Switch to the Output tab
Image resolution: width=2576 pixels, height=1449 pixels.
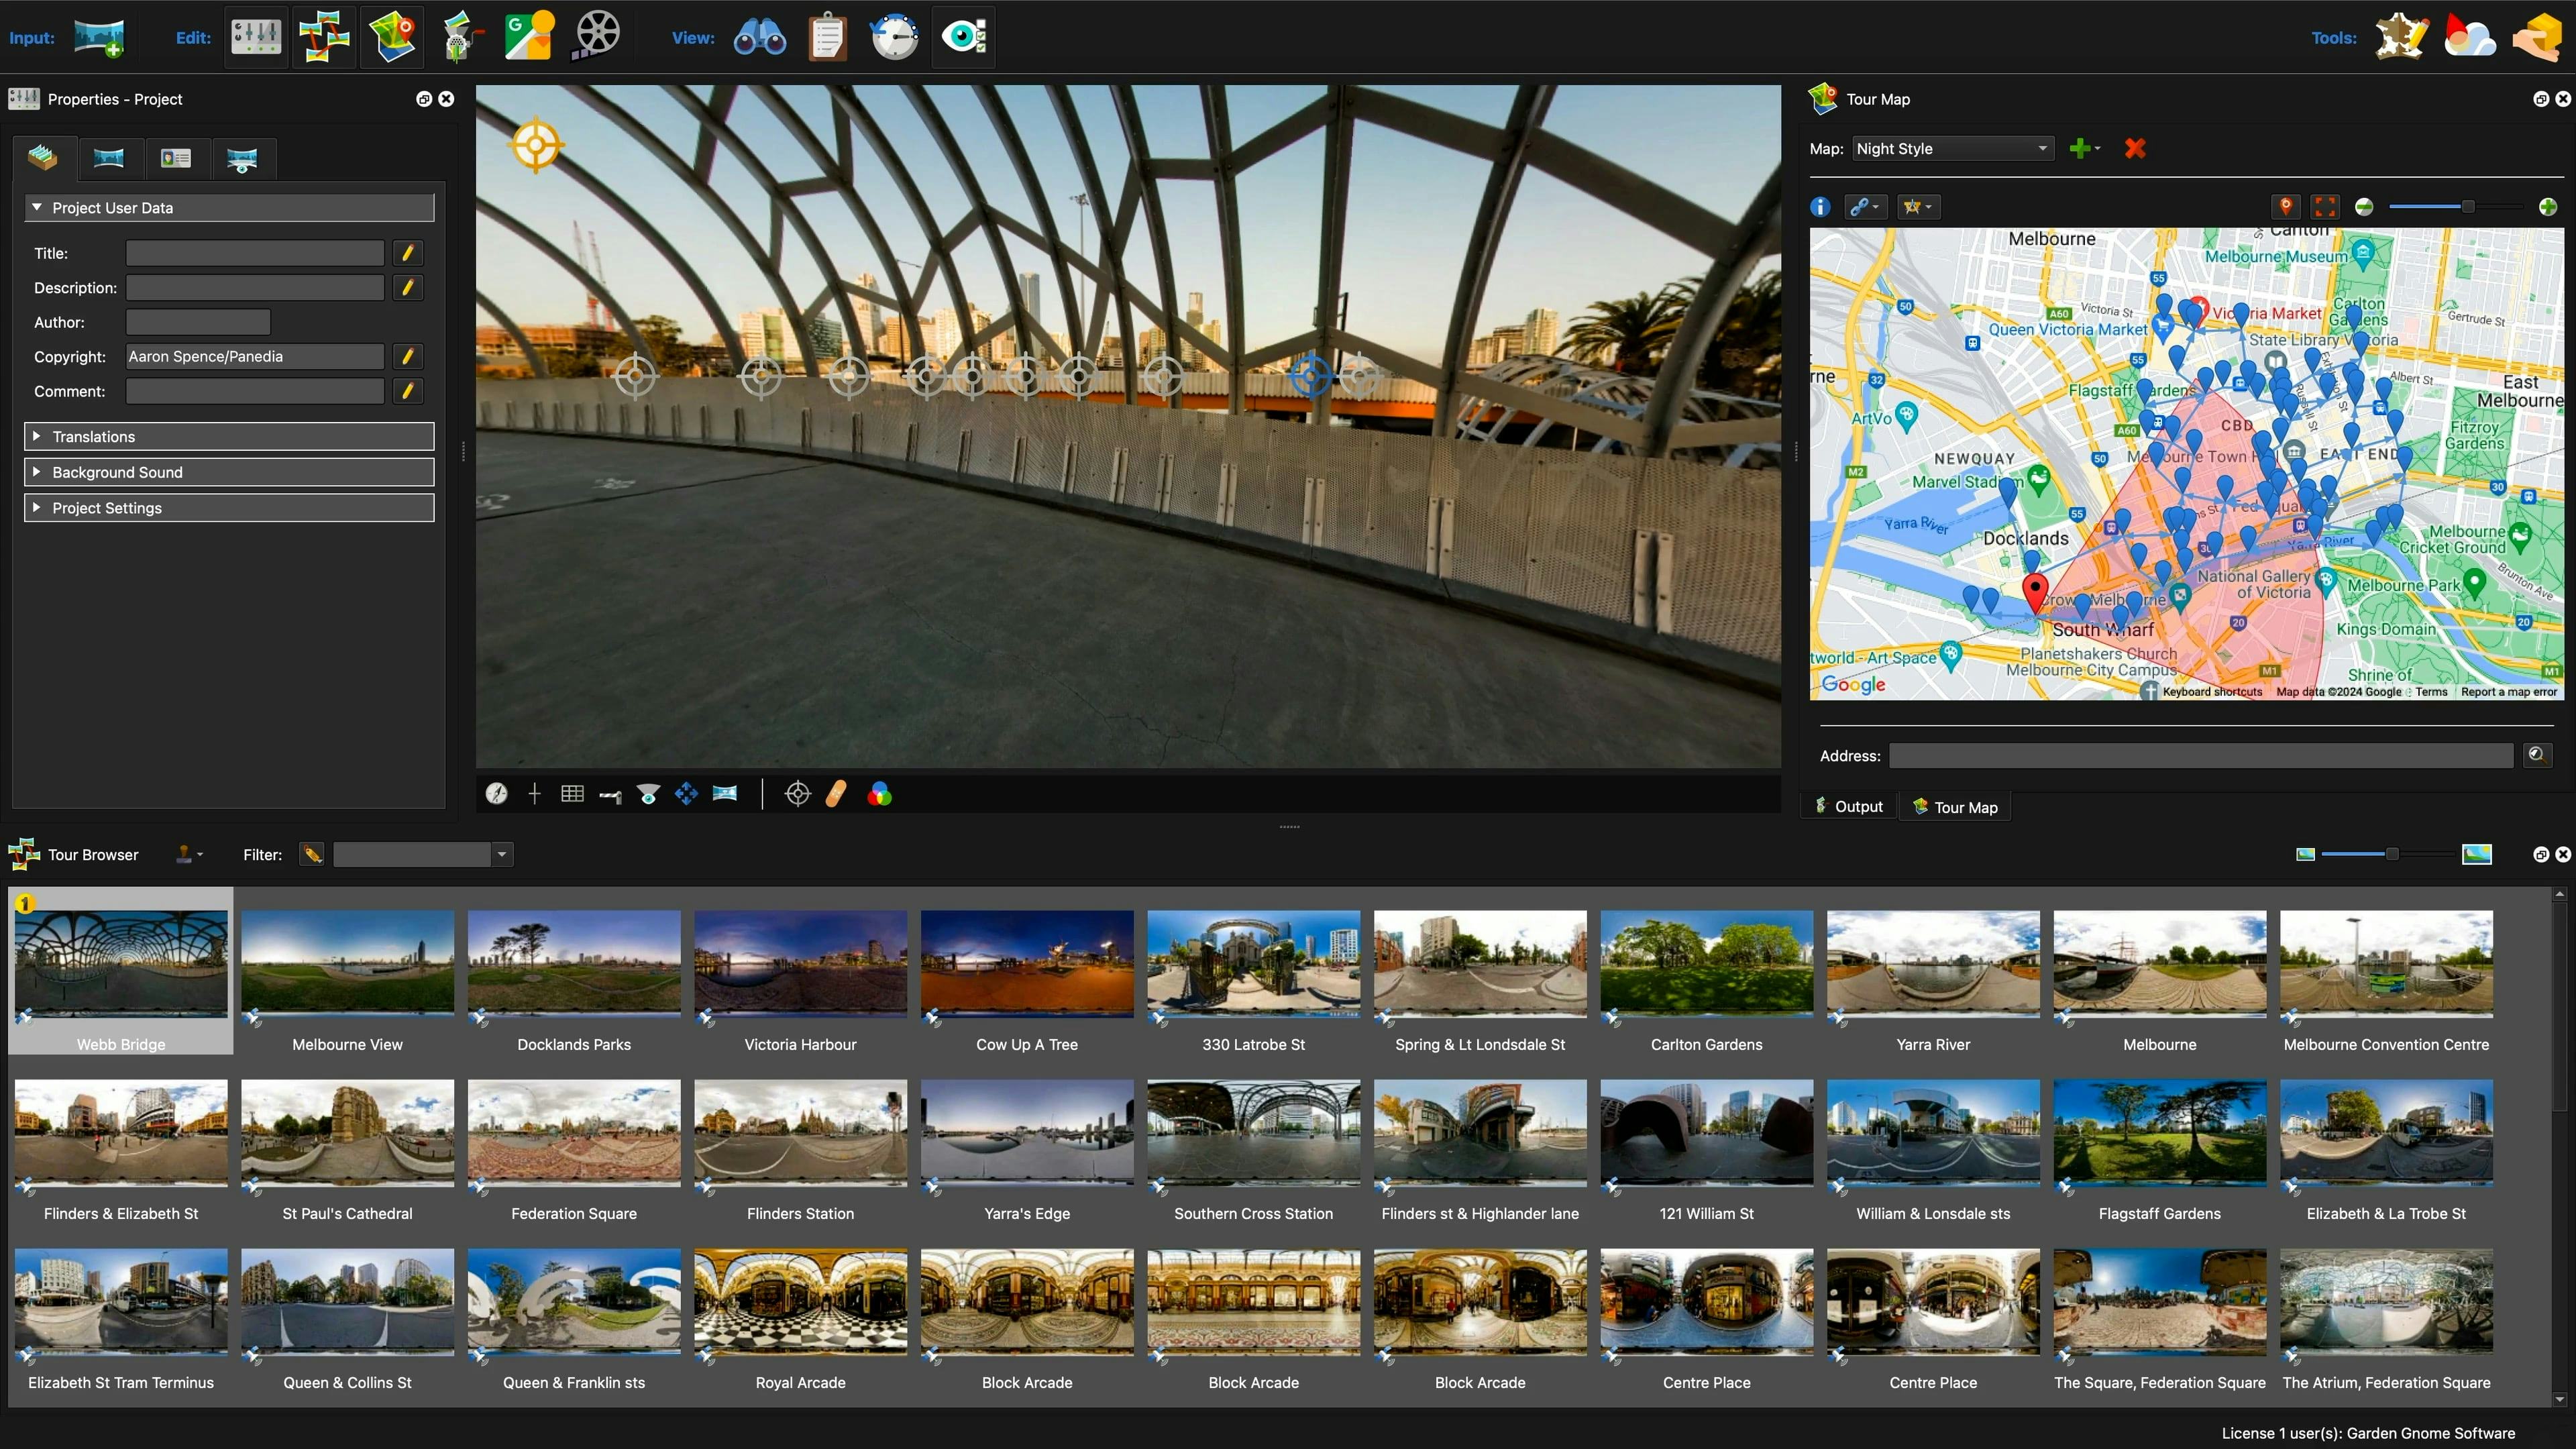click(x=1849, y=807)
